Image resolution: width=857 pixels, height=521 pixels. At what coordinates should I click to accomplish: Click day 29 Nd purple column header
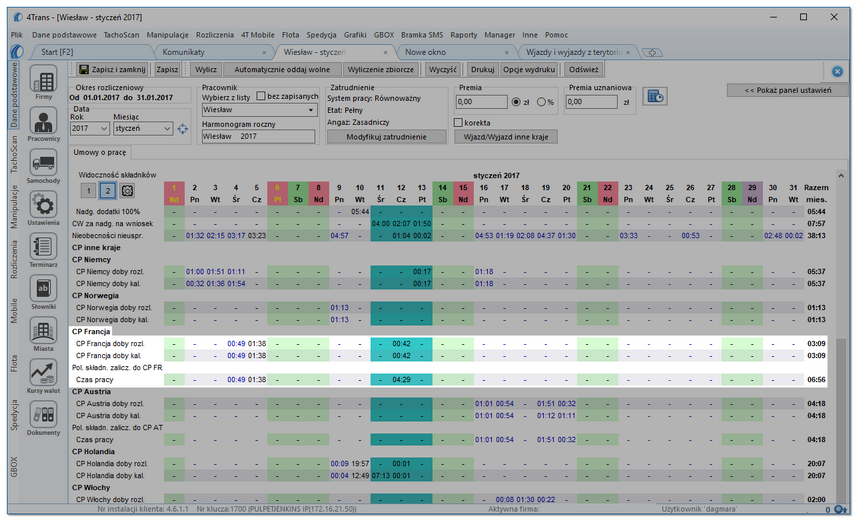[x=752, y=194]
